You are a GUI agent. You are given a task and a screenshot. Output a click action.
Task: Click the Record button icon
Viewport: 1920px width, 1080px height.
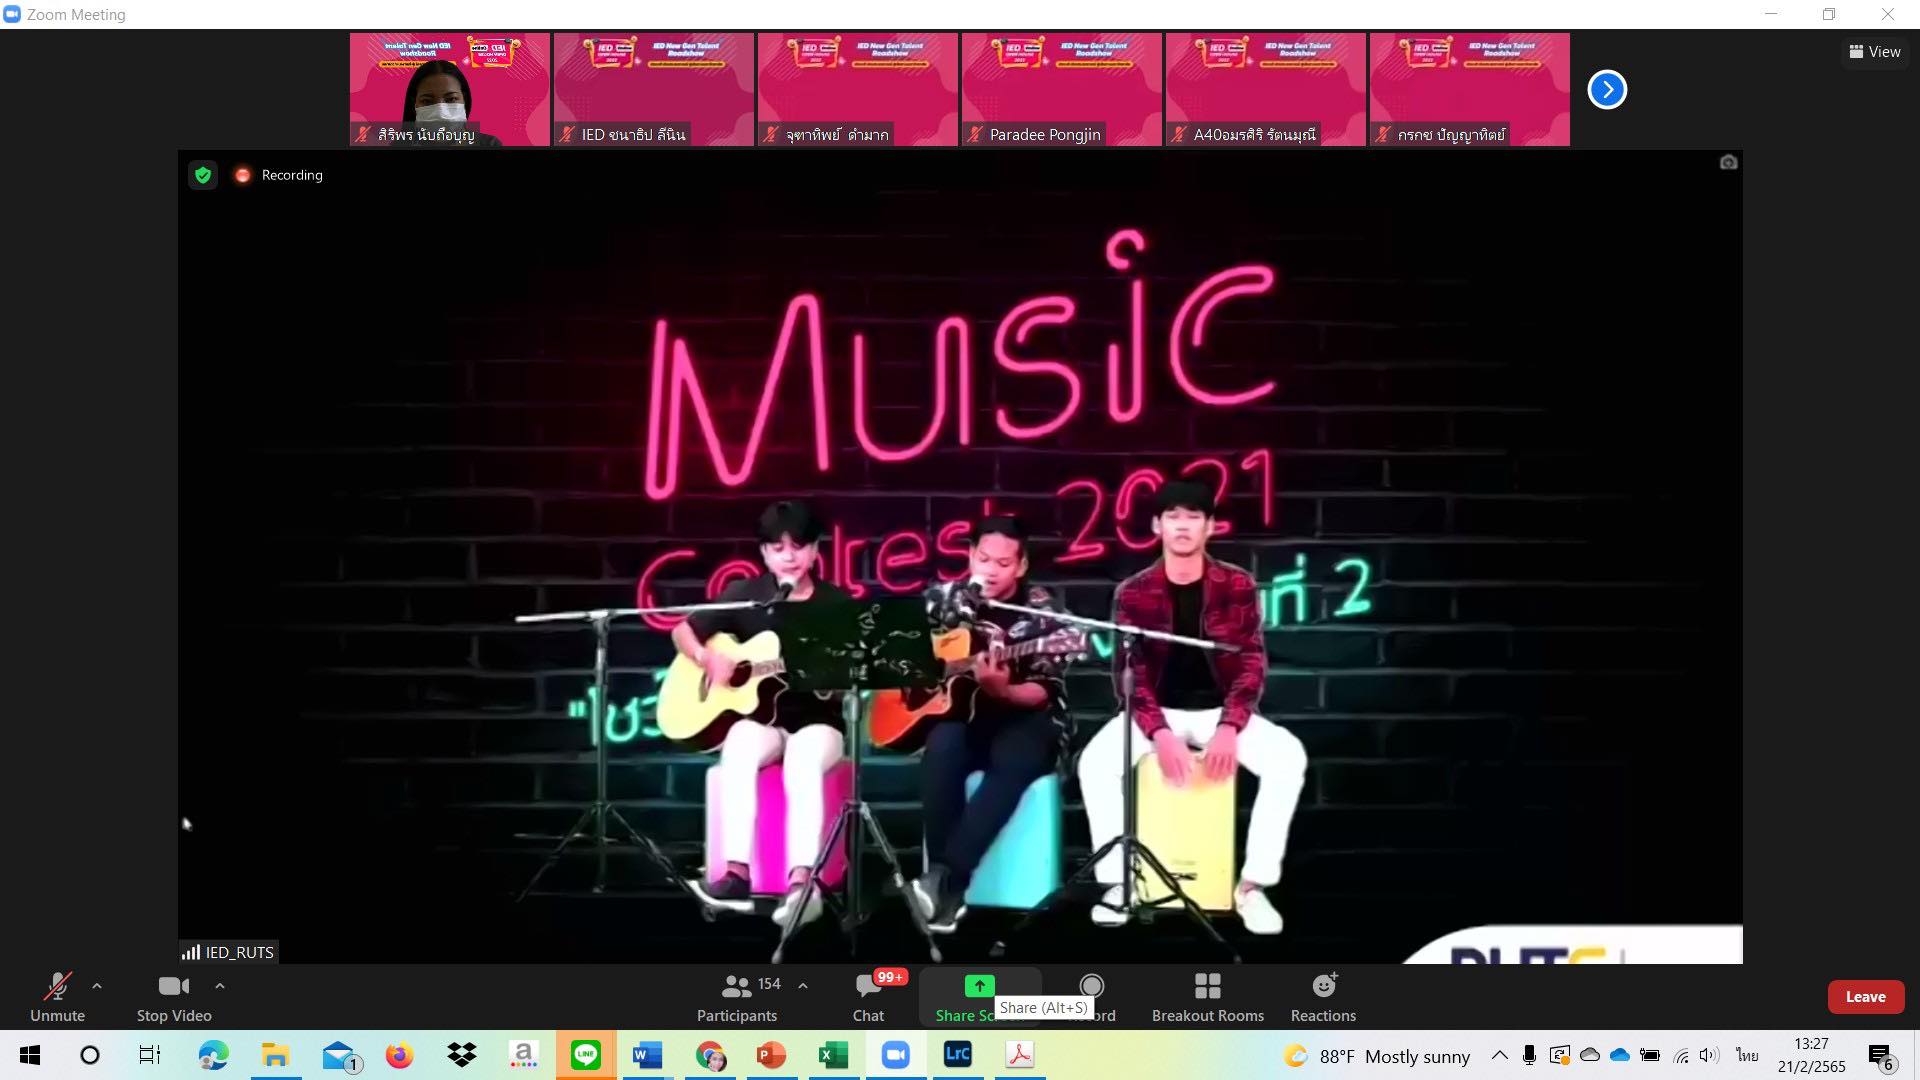coord(1092,986)
